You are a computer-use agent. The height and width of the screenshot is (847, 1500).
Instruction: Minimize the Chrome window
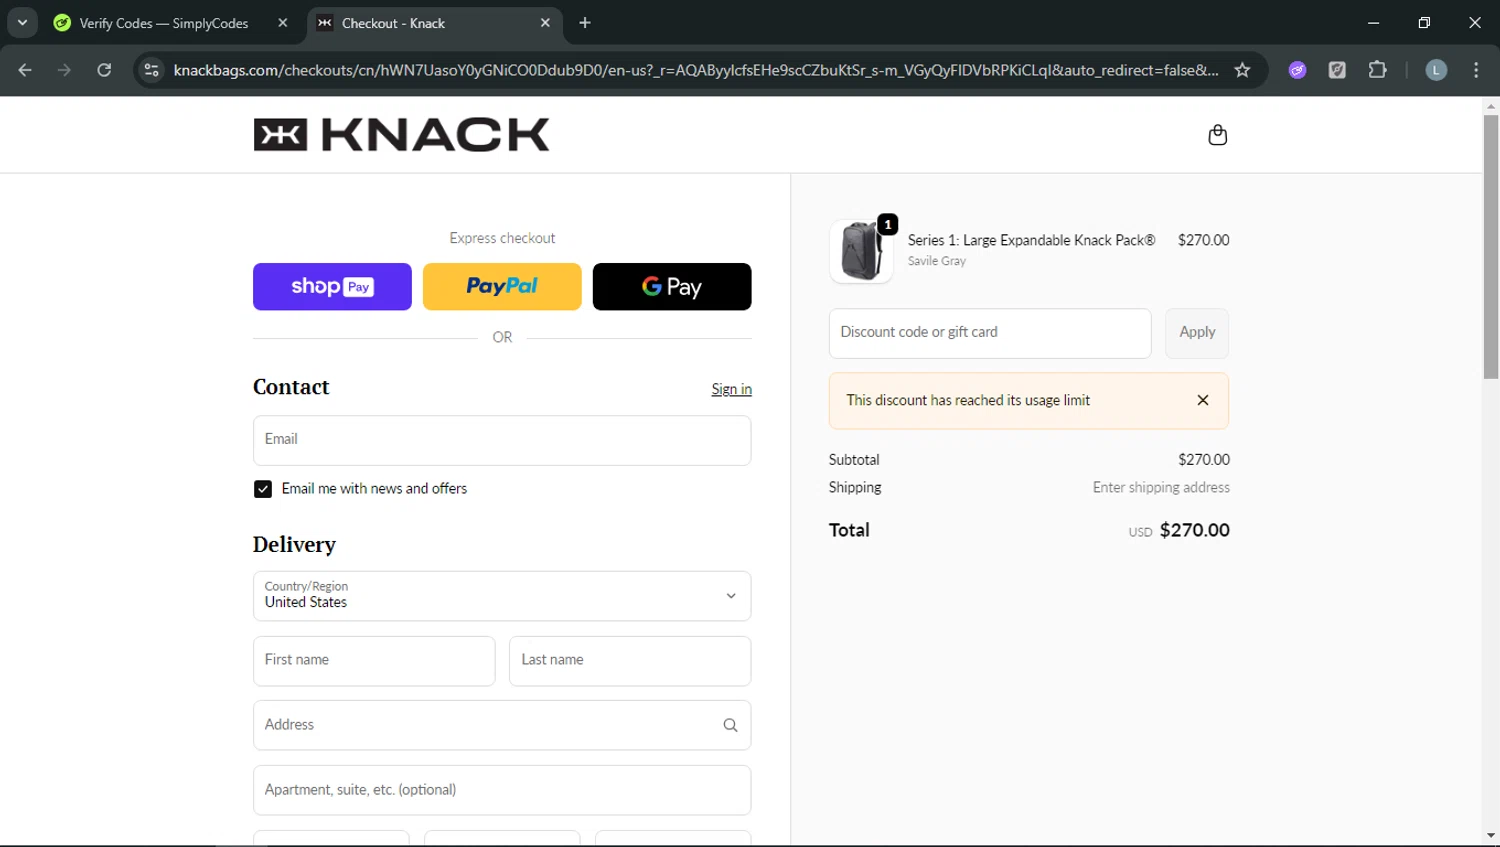(1373, 22)
